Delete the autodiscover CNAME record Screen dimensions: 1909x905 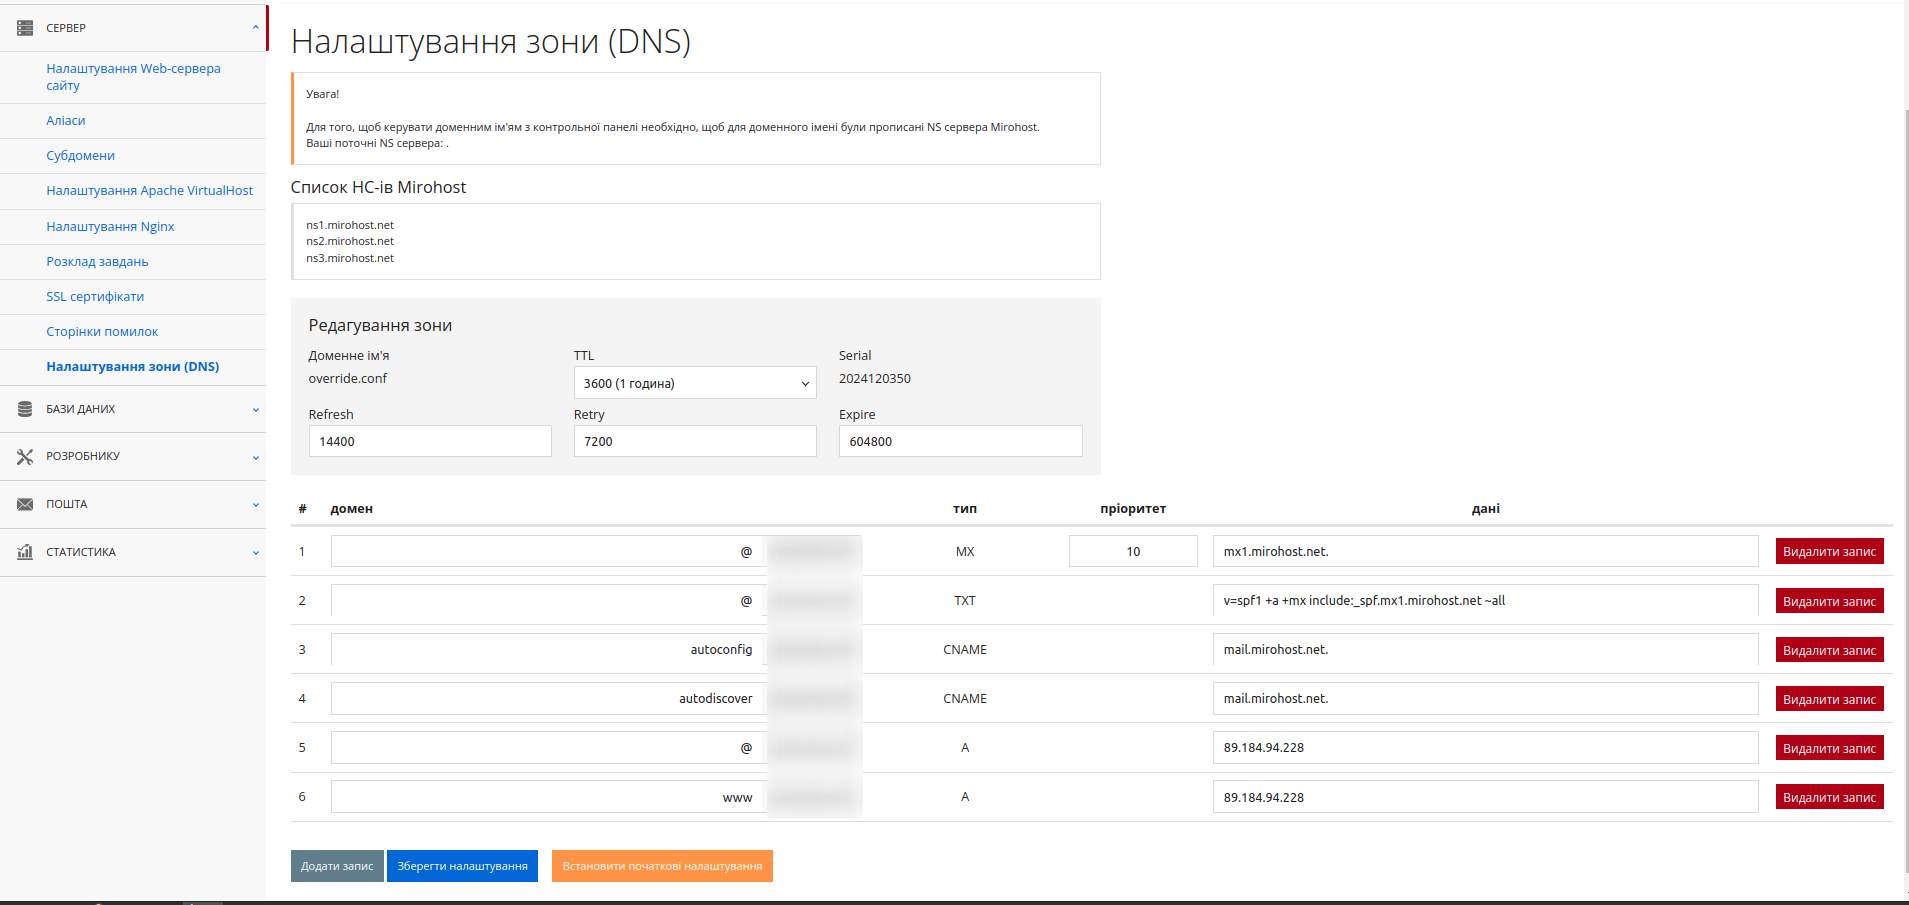pyautogui.click(x=1829, y=699)
